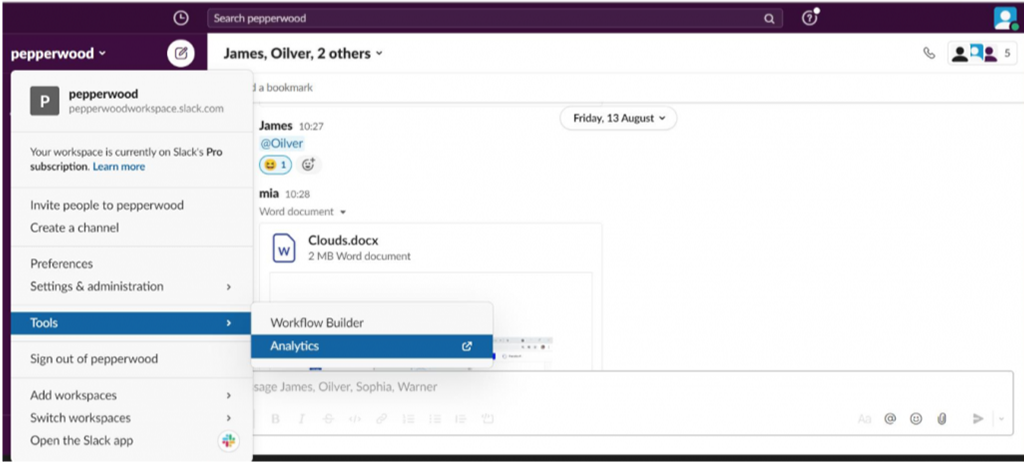
Task: Open the James, Oilver, 2 others dropdown
Action: point(302,54)
